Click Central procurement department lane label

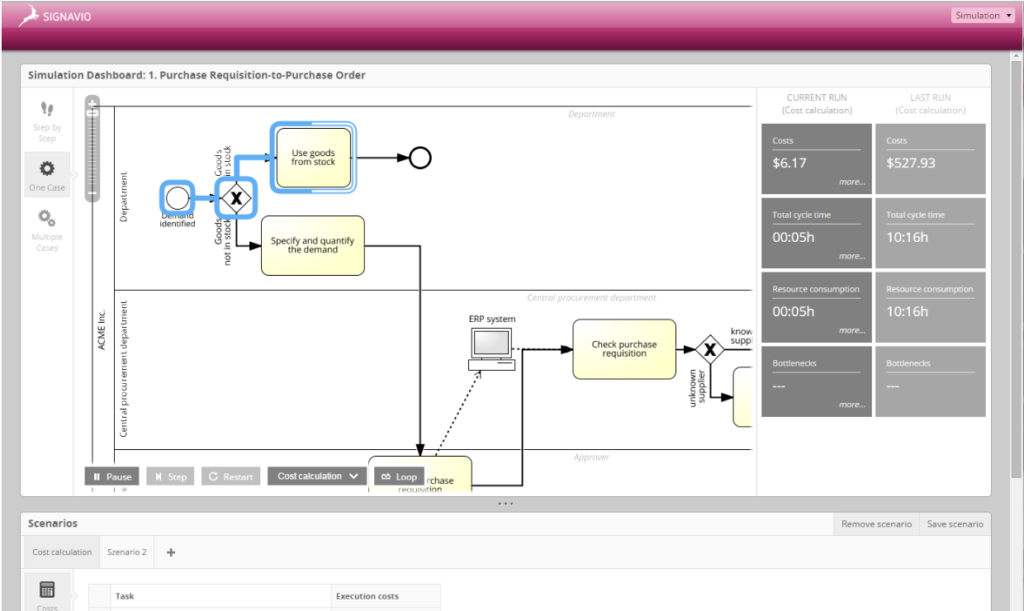124,369
